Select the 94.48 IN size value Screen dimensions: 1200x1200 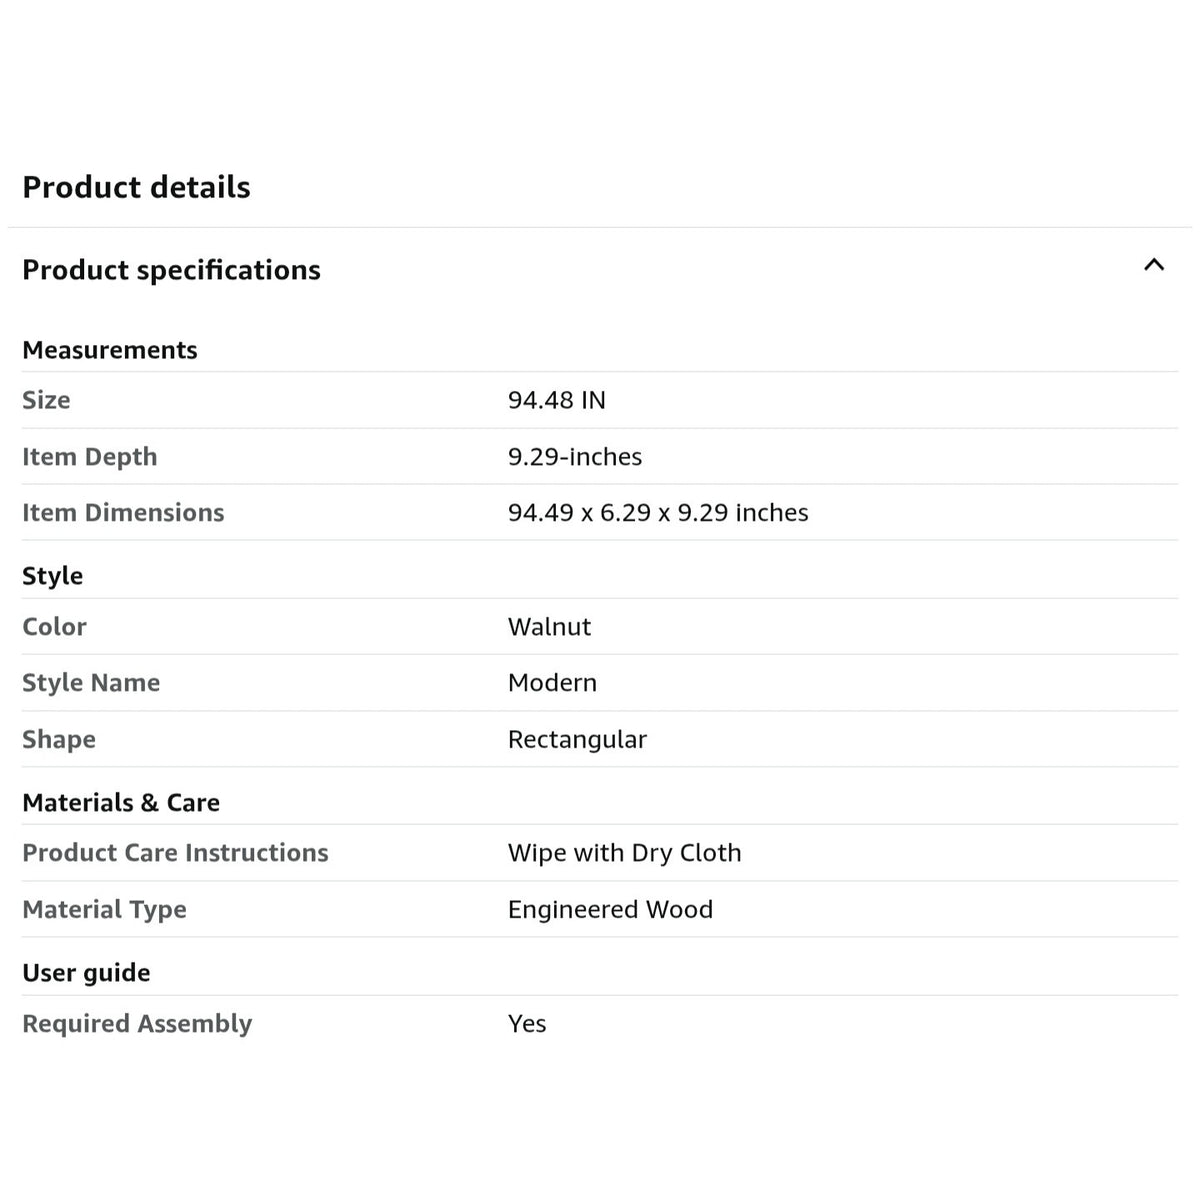(556, 400)
